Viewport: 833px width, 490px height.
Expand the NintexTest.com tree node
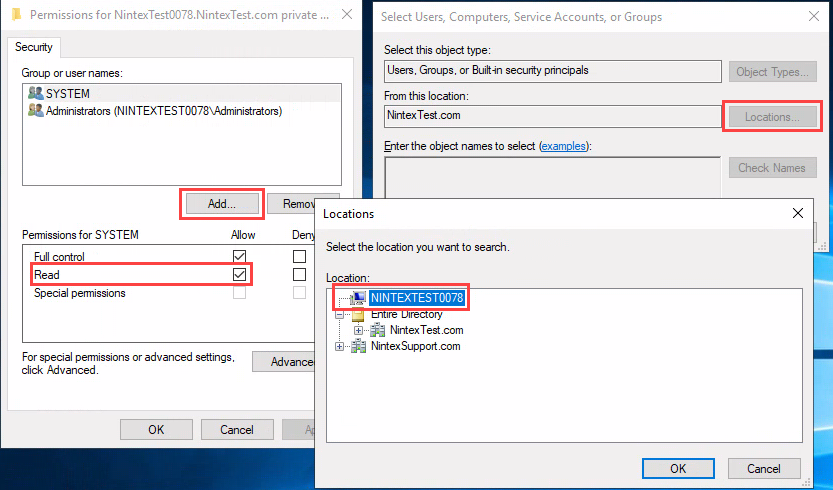click(359, 330)
